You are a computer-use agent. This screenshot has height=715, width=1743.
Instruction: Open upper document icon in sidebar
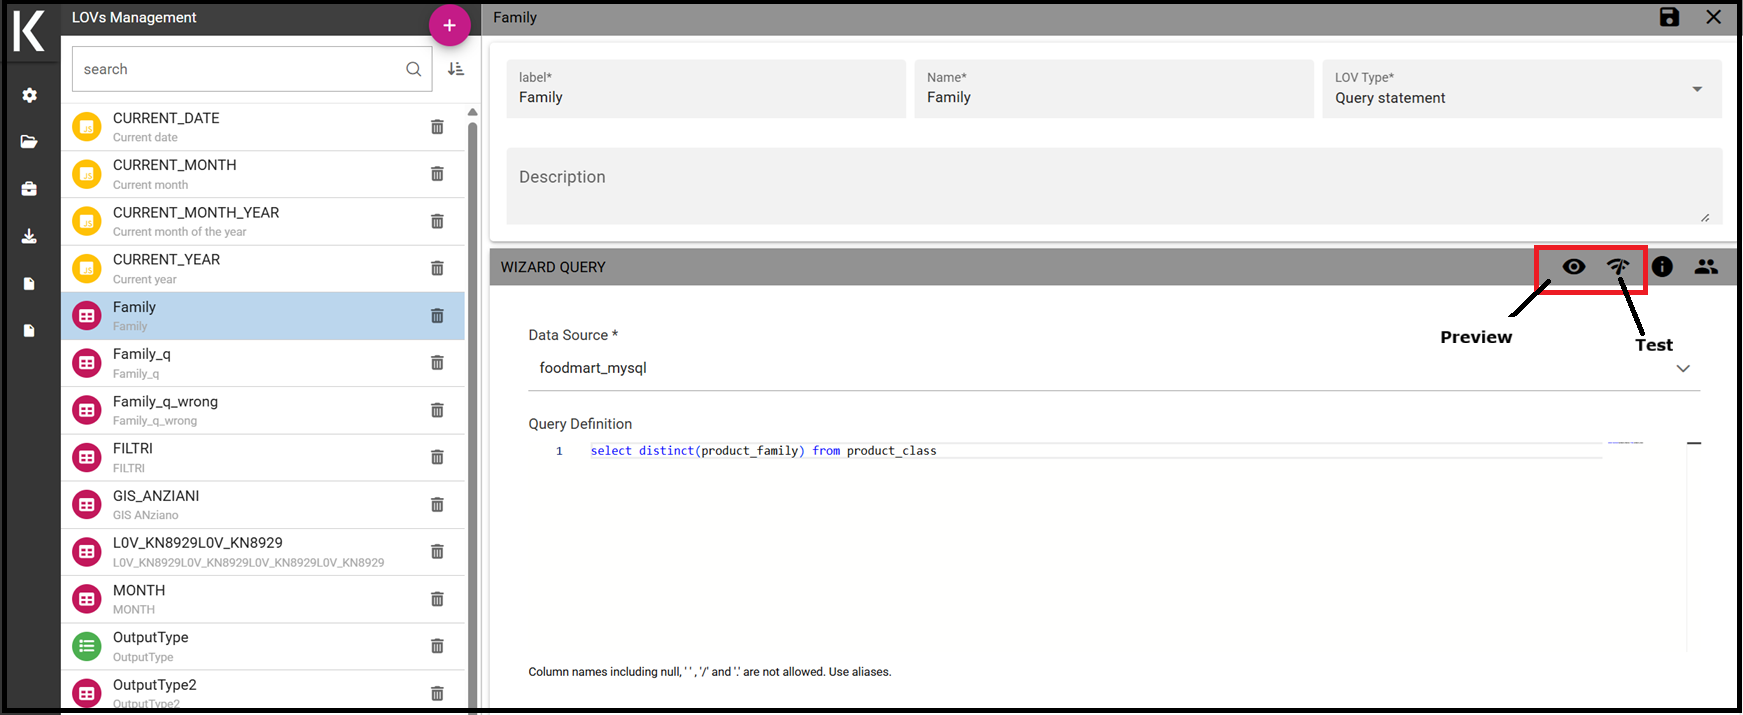(x=29, y=284)
